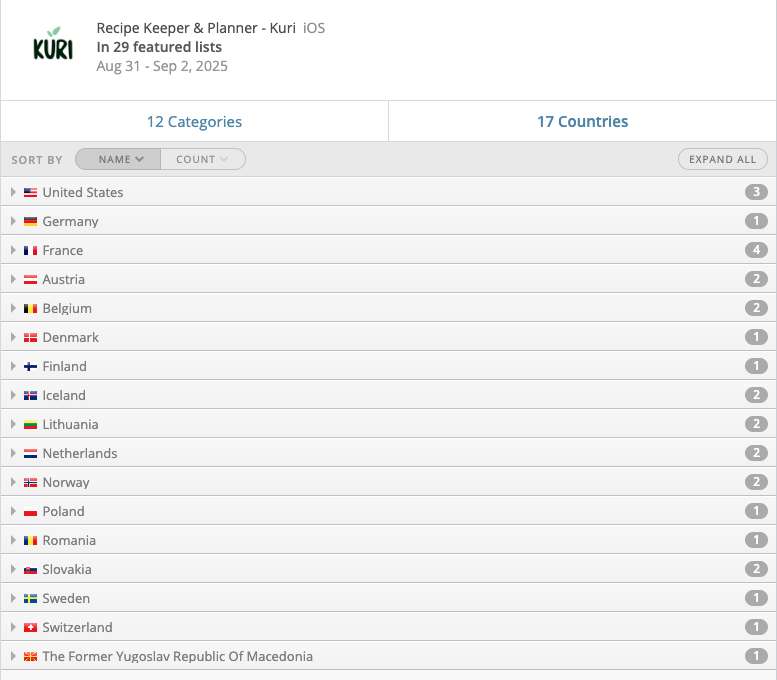This screenshot has width=777, height=680.
Task: Expand the Belgium row arrow
Action: [x=13, y=308]
